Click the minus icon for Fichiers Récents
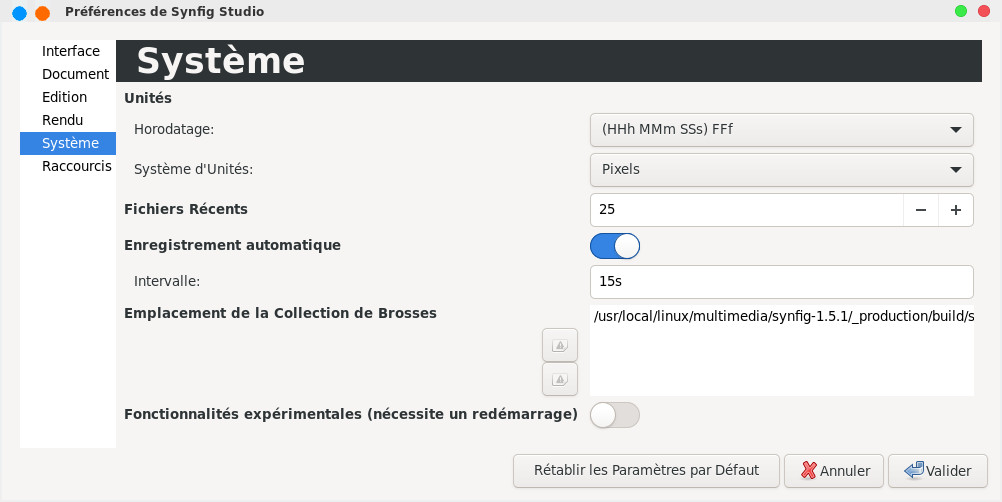Screen dimensions: 1002x502 [920, 210]
